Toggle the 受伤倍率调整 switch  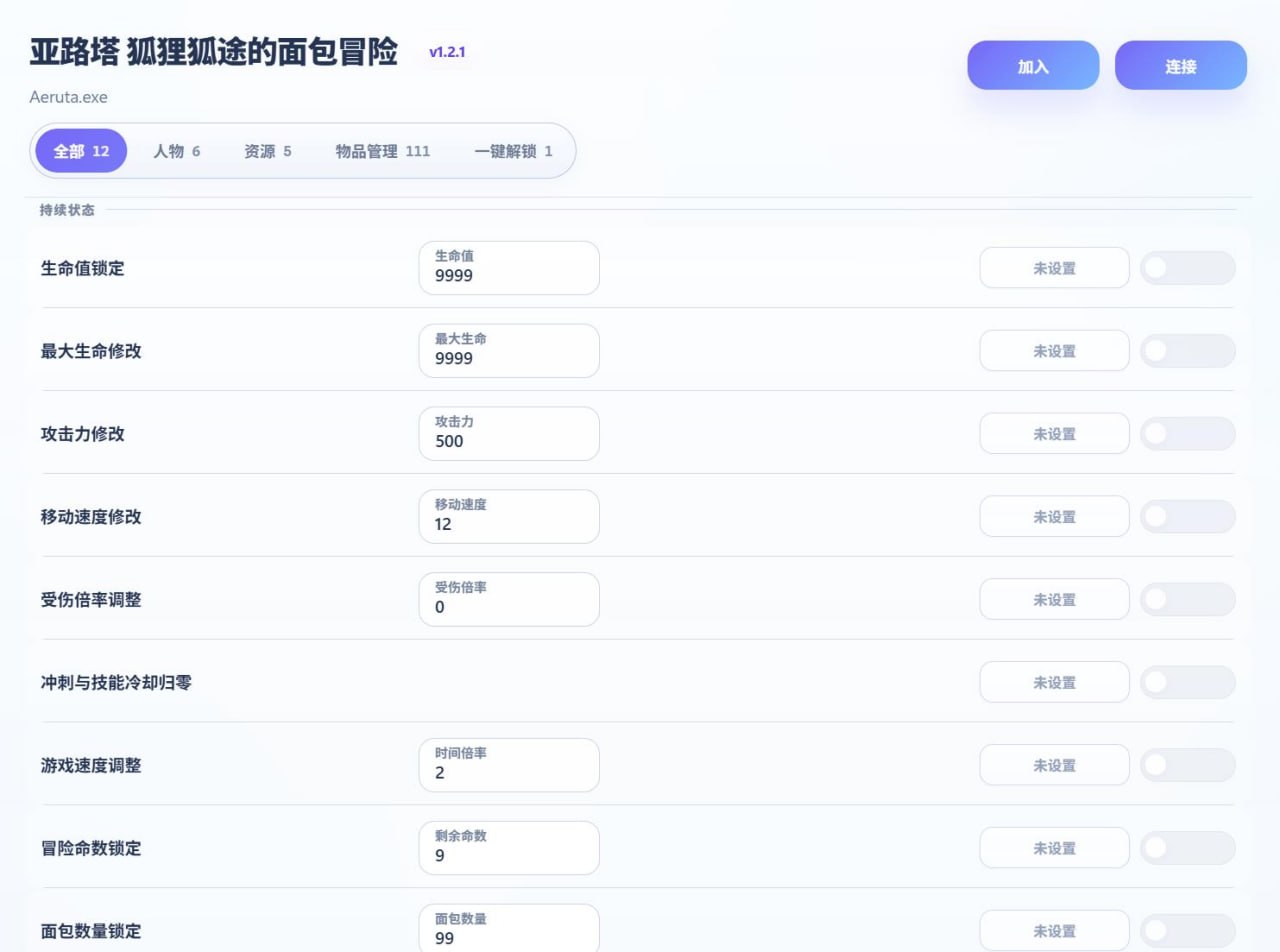point(1187,599)
